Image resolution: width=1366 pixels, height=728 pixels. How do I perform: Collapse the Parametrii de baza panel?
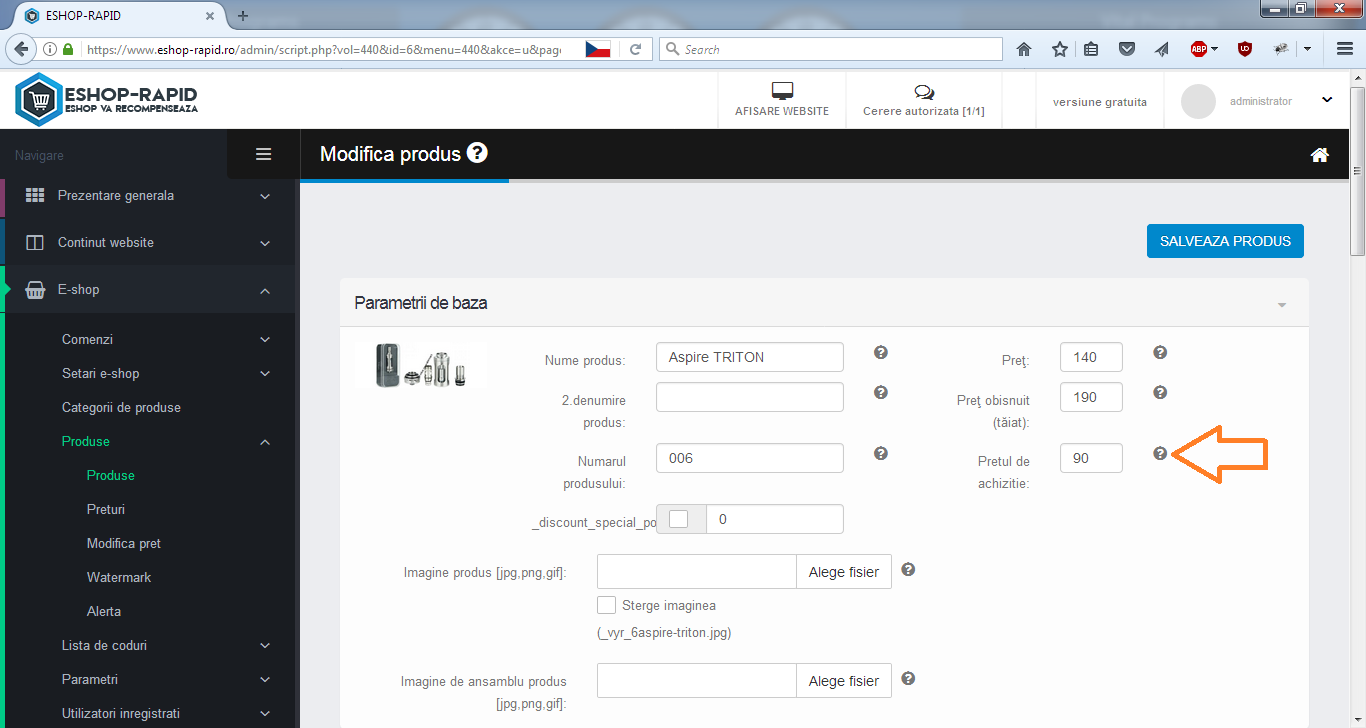(1282, 304)
